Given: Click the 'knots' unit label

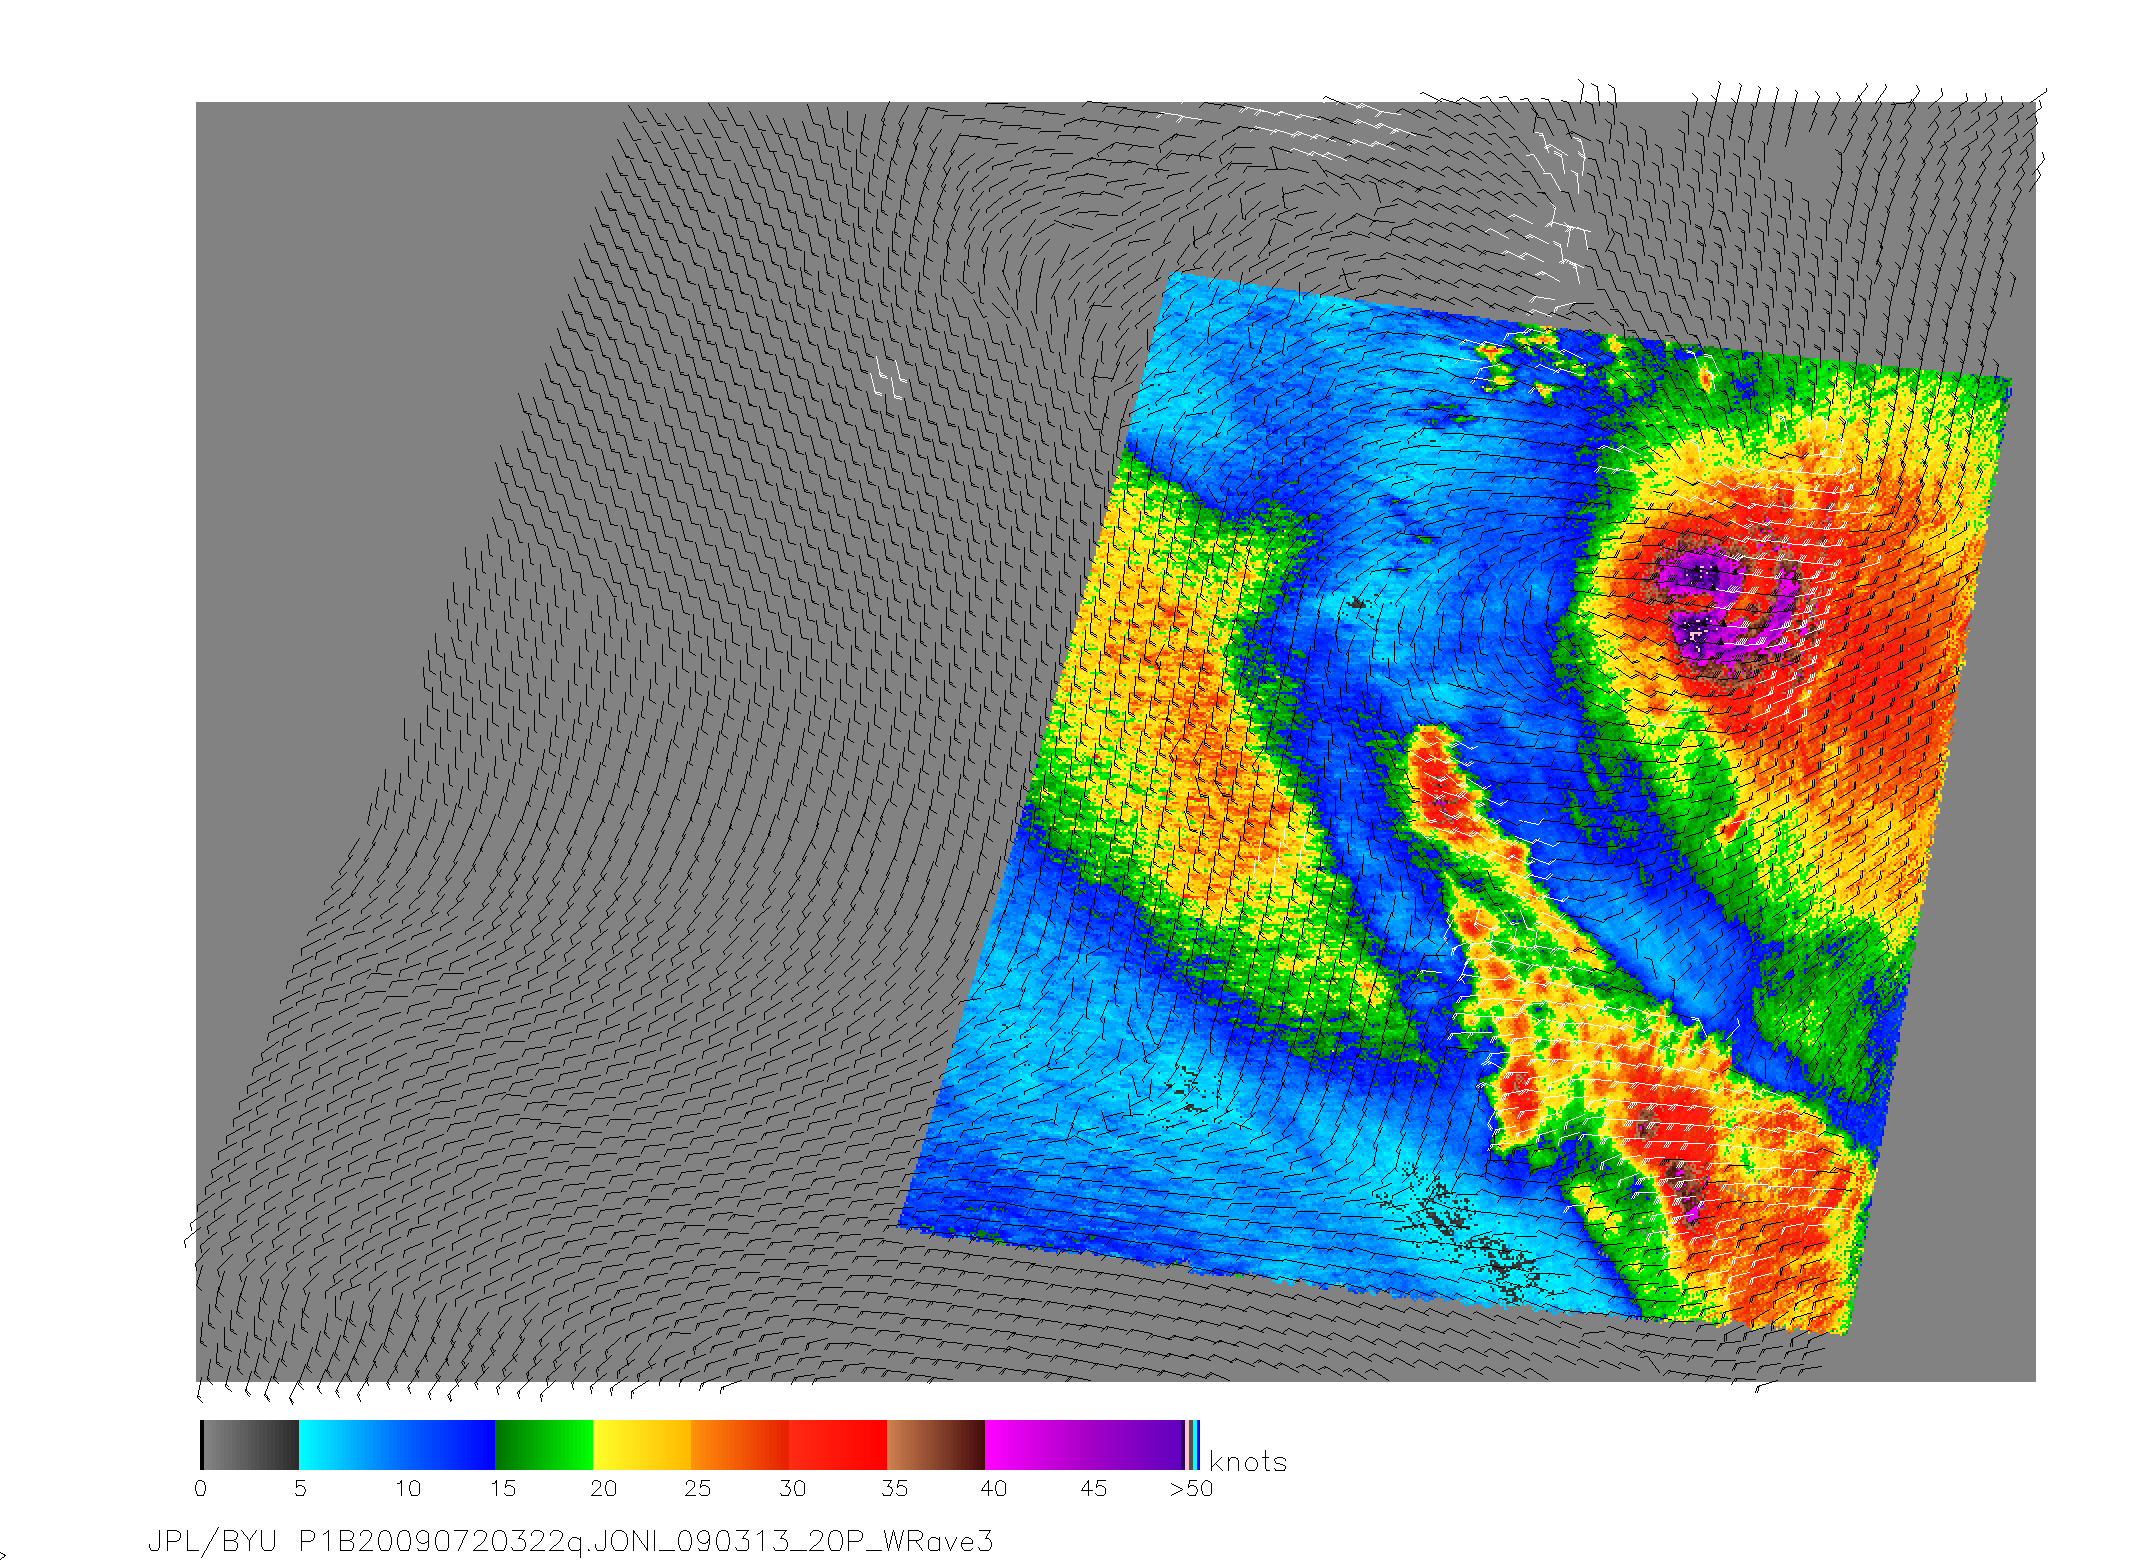Looking at the screenshot, I should [x=1248, y=1462].
